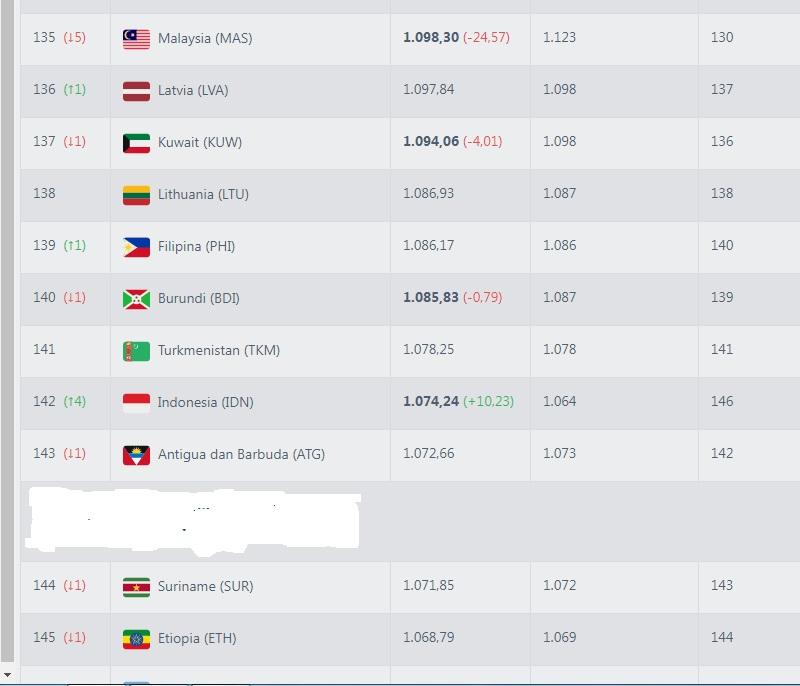This screenshot has width=800, height=686.
Task: Click Kuwait's previous rank 136 cell
Action: (722, 142)
